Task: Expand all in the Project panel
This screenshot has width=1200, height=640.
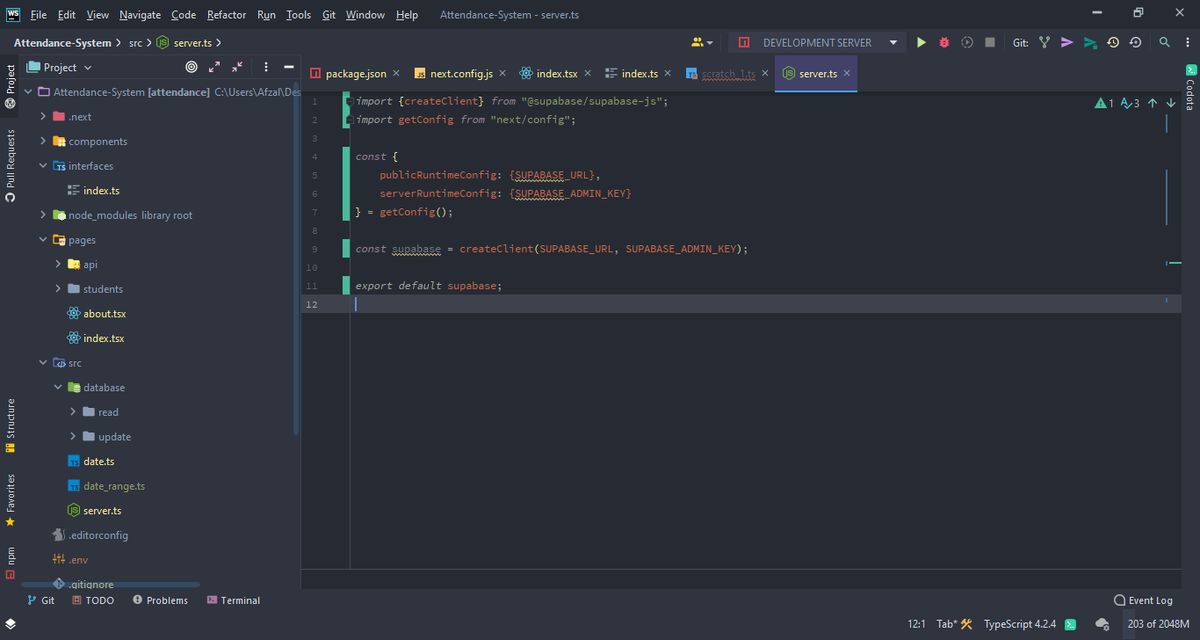Action: pos(214,67)
